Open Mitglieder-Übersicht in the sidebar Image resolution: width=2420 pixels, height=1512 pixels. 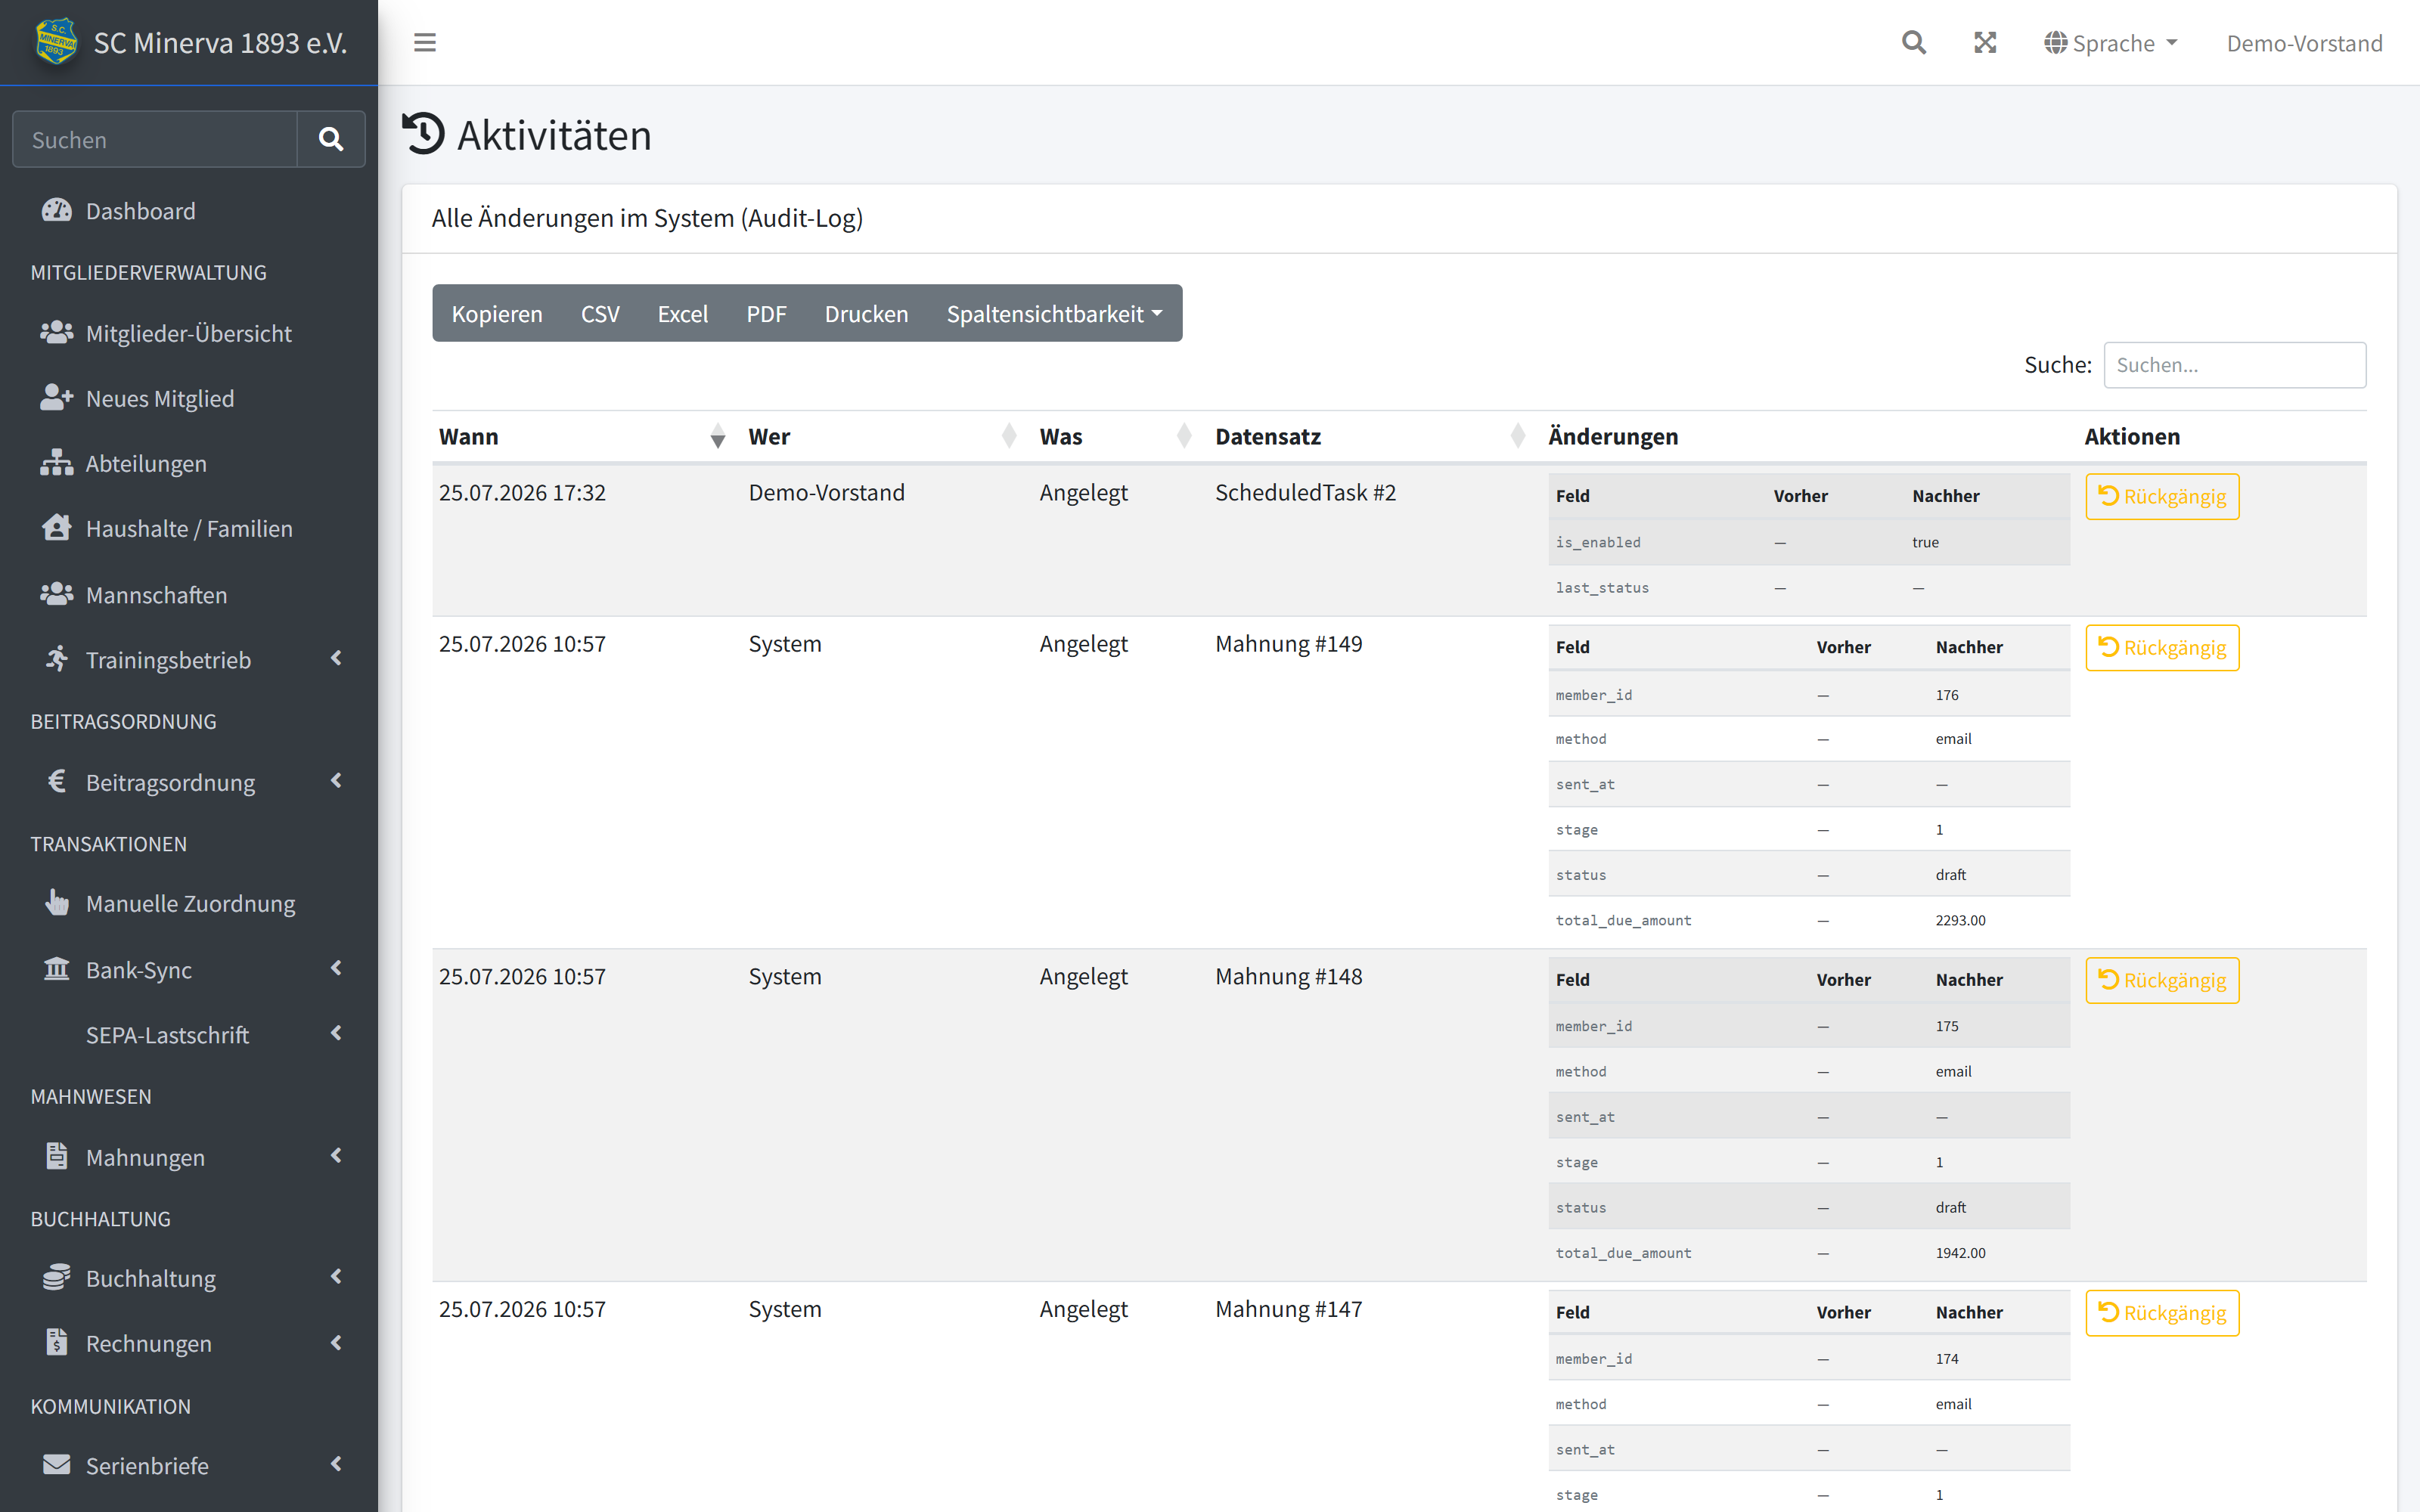pyautogui.click(x=189, y=333)
